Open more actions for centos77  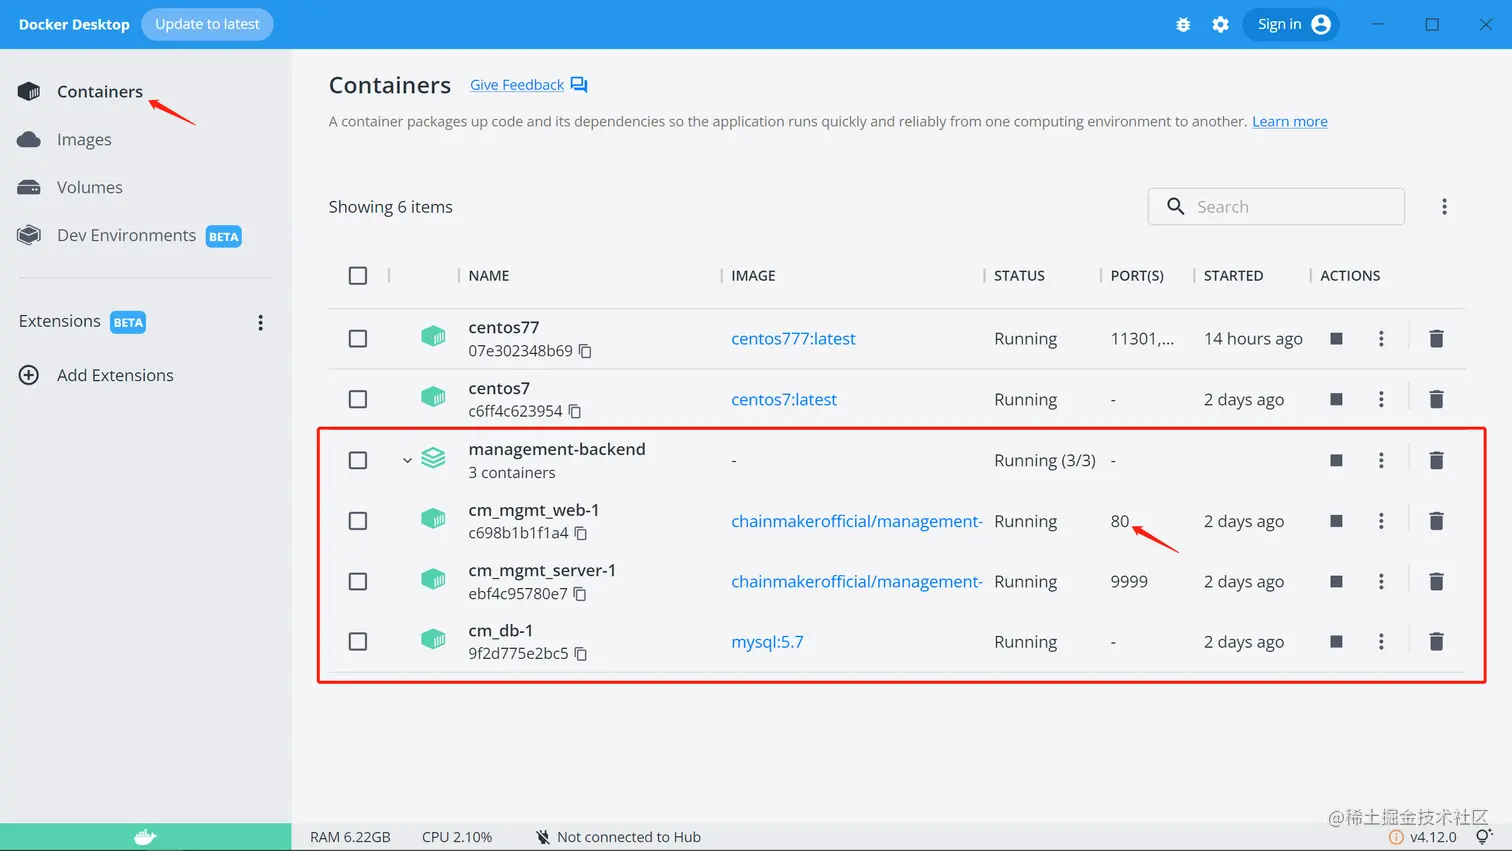tap(1381, 339)
